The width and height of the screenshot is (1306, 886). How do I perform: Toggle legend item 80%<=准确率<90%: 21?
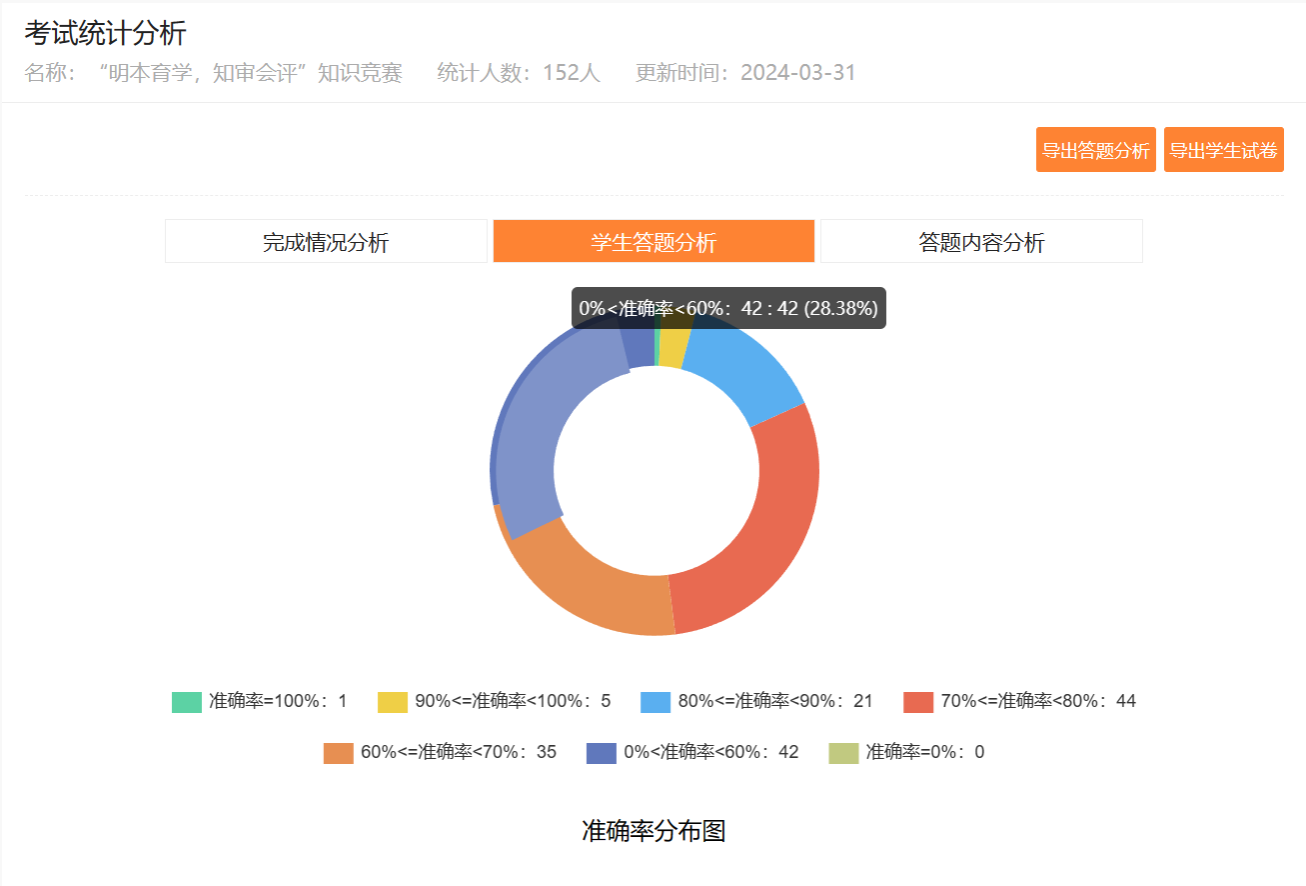click(x=757, y=701)
